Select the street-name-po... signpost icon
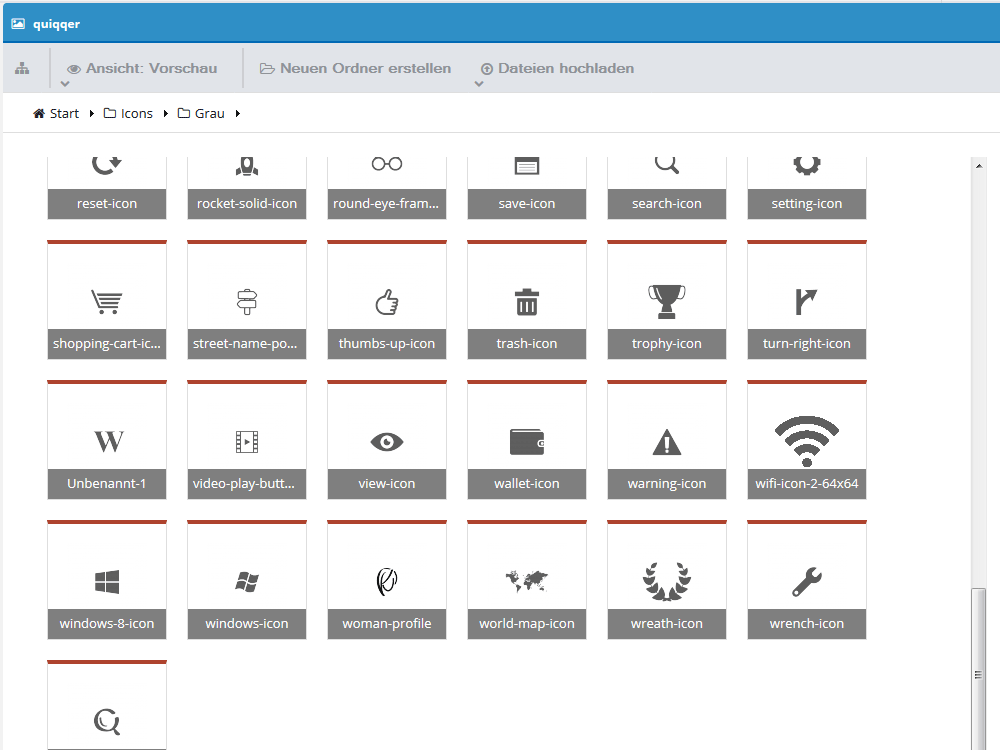The width and height of the screenshot is (1000, 750). [x=247, y=300]
